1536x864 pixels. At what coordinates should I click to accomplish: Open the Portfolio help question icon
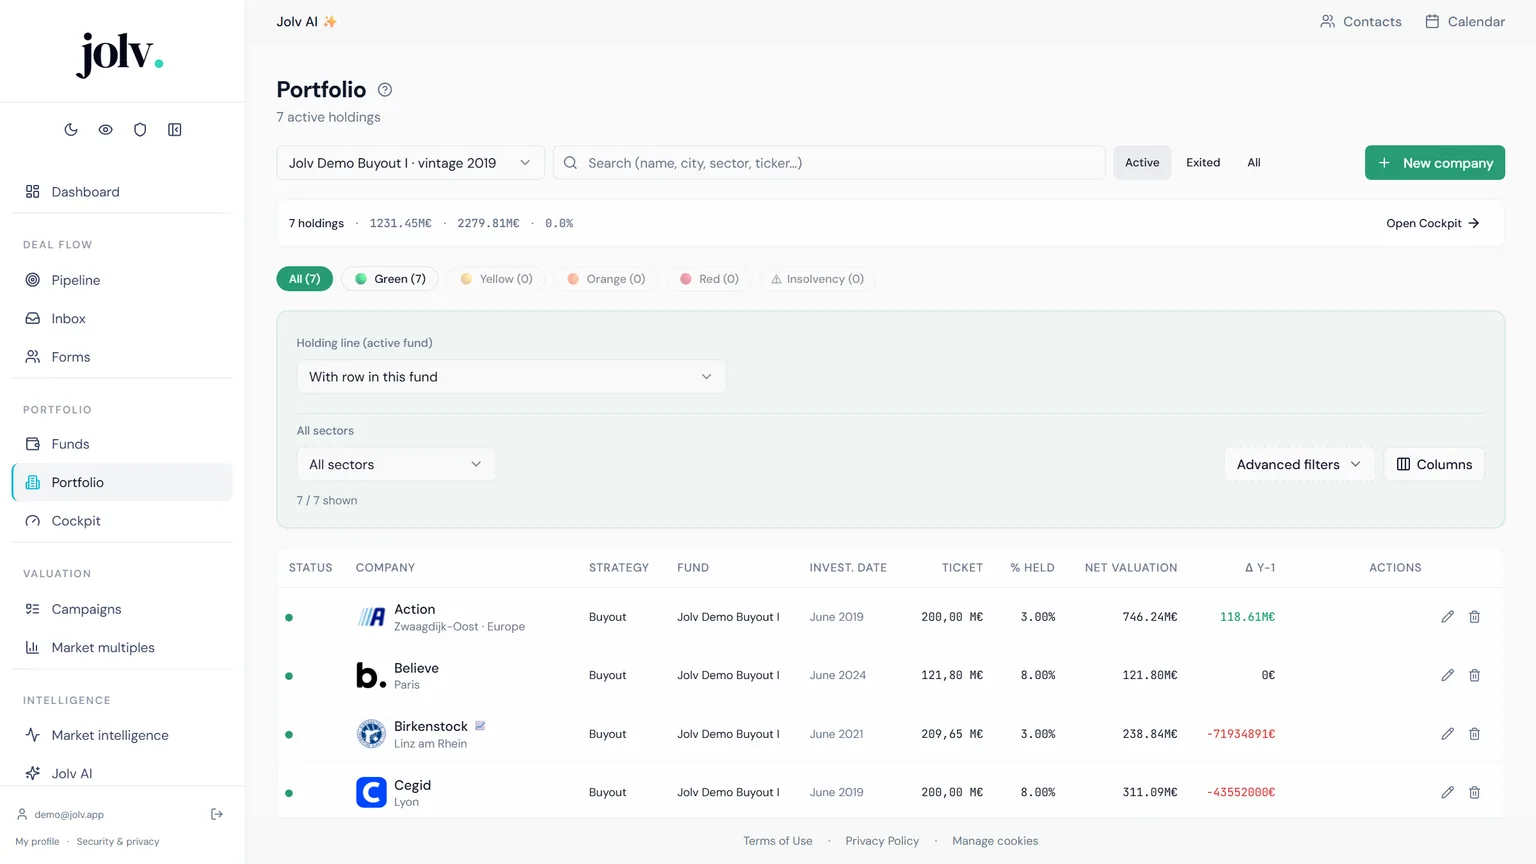point(385,90)
